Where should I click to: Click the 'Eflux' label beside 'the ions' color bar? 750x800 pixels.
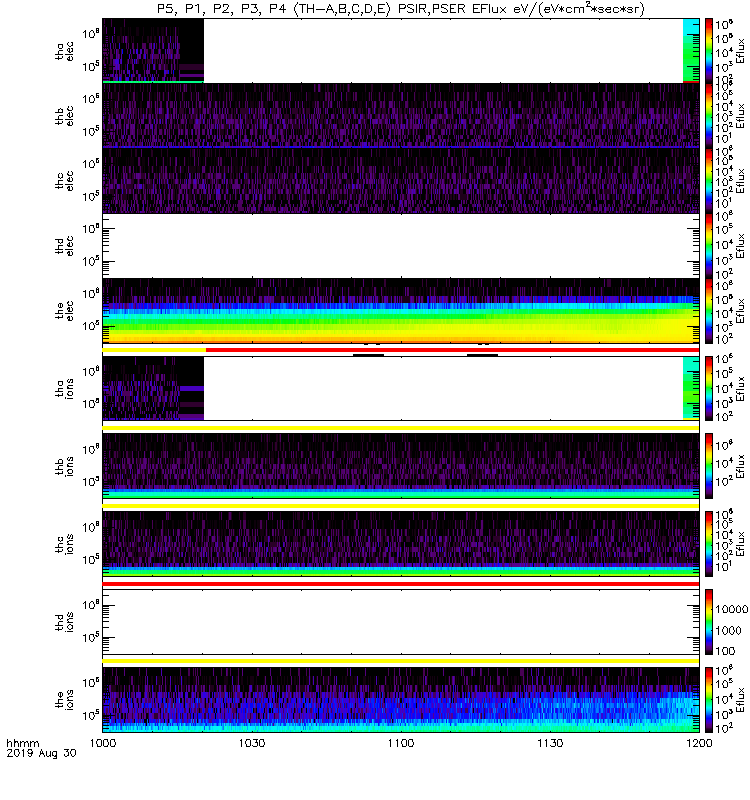coord(740,700)
